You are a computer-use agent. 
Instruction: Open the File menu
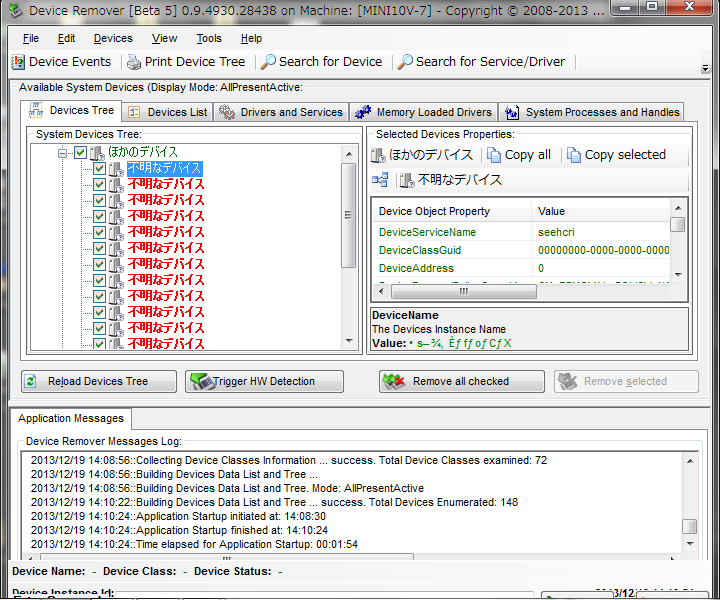pyautogui.click(x=31, y=39)
